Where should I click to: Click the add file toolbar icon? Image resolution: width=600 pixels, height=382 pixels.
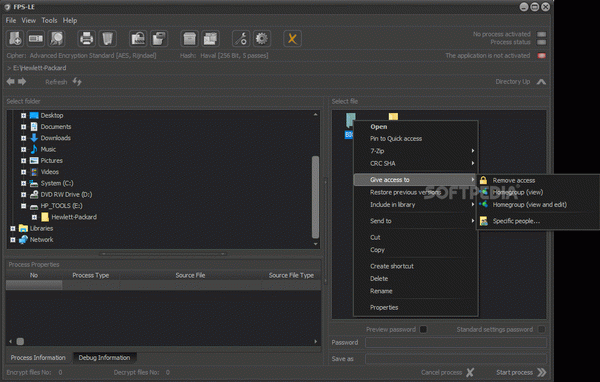15,39
